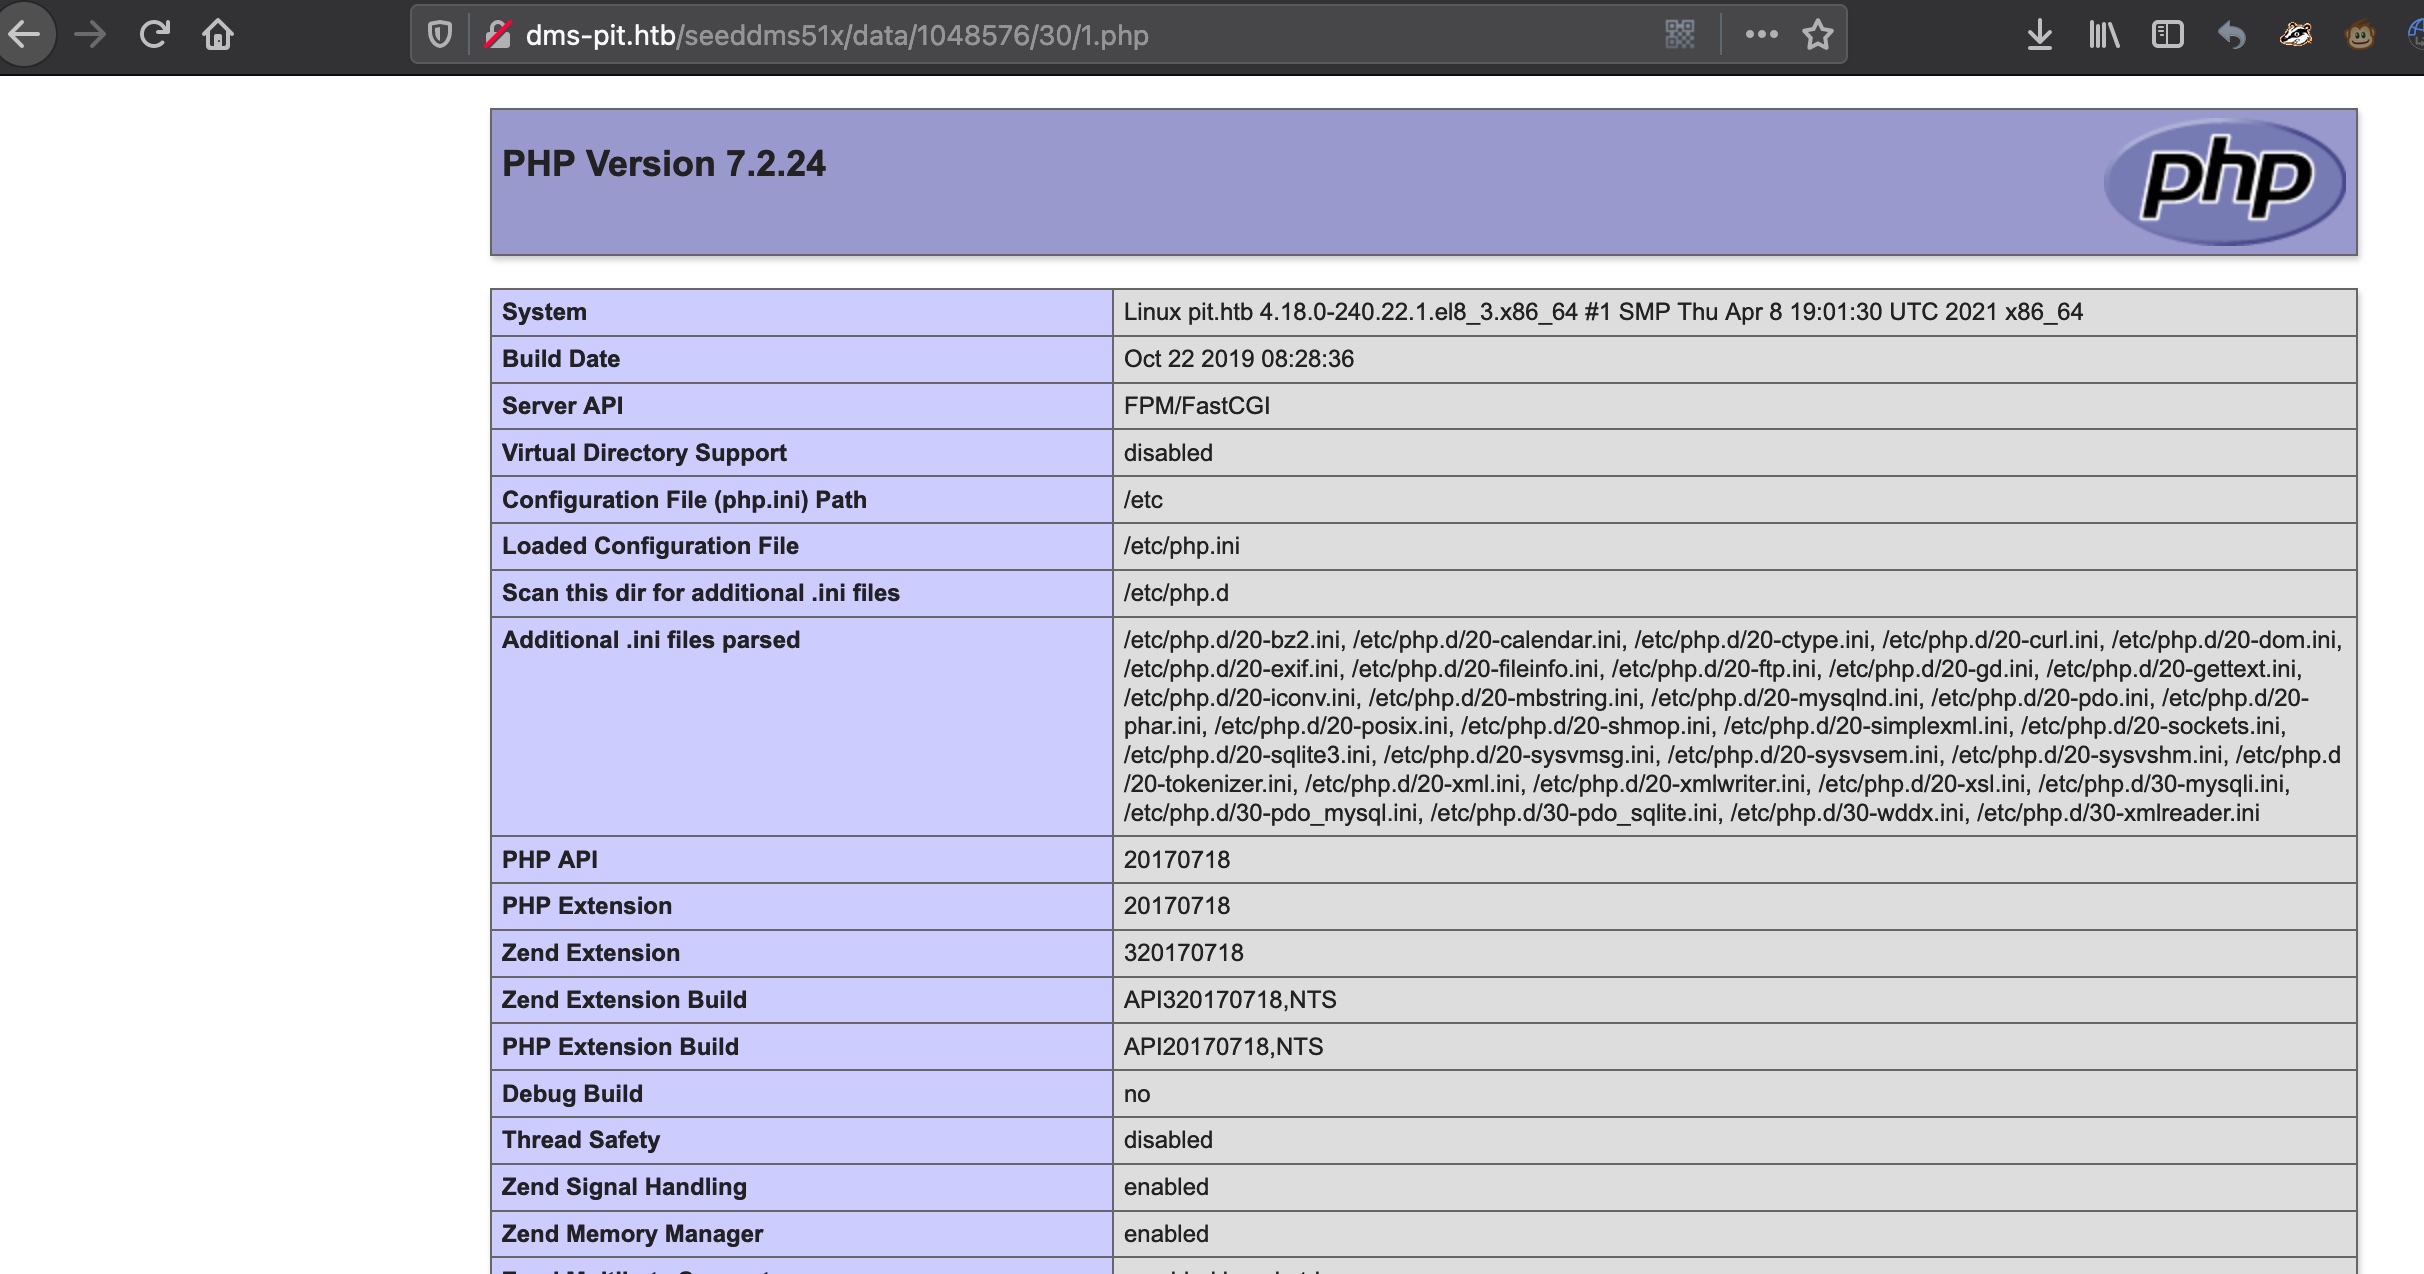The height and width of the screenshot is (1274, 2424).
Task: Open the monkey face extension
Action: point(2360,35)
